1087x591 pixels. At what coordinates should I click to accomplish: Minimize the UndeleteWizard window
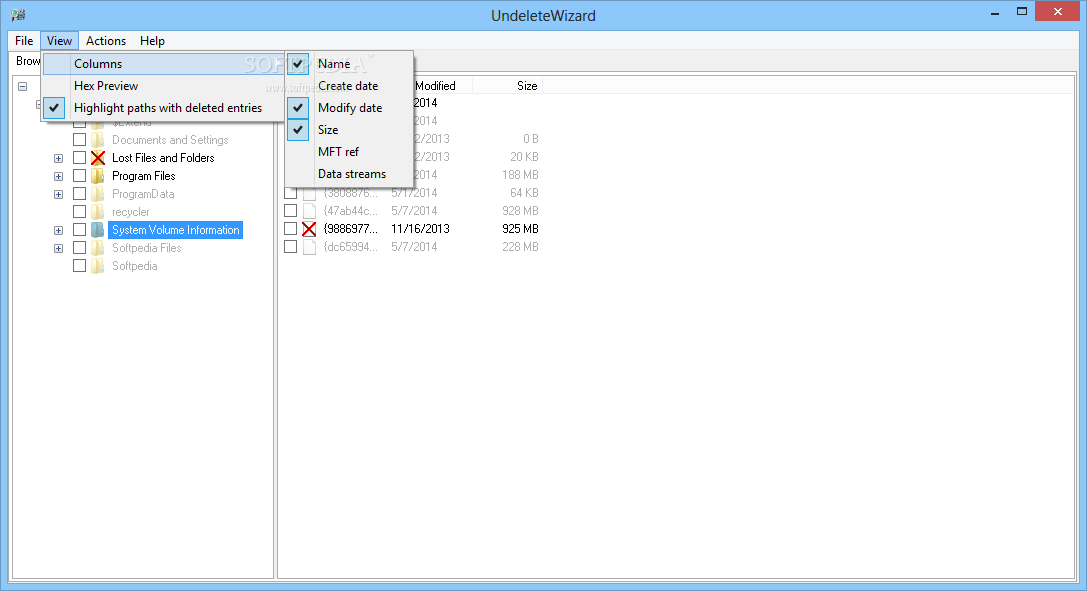[x=995, y=12]
